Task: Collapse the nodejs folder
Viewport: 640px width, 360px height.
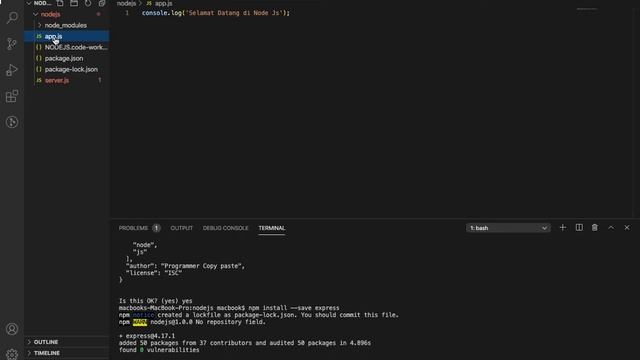Action: [x=36, y=14]
